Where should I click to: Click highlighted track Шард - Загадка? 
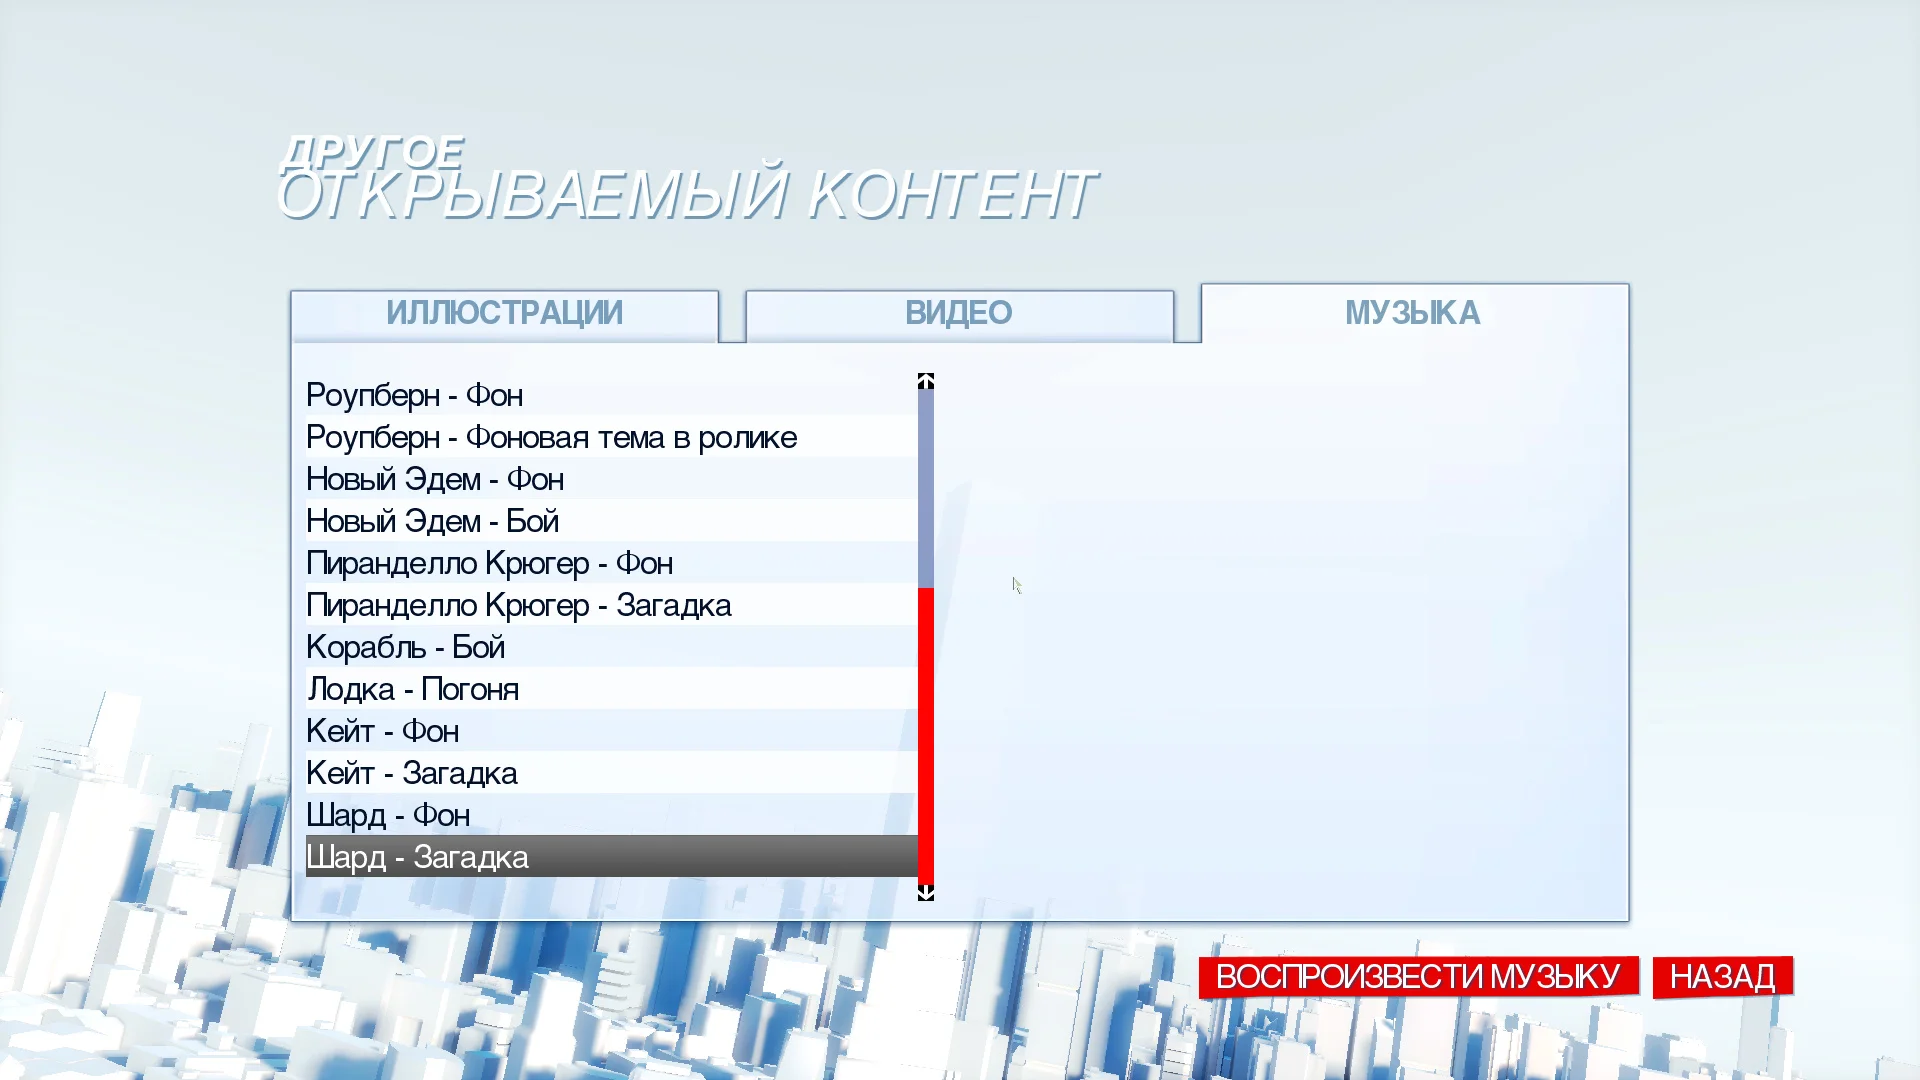[611, 857]
